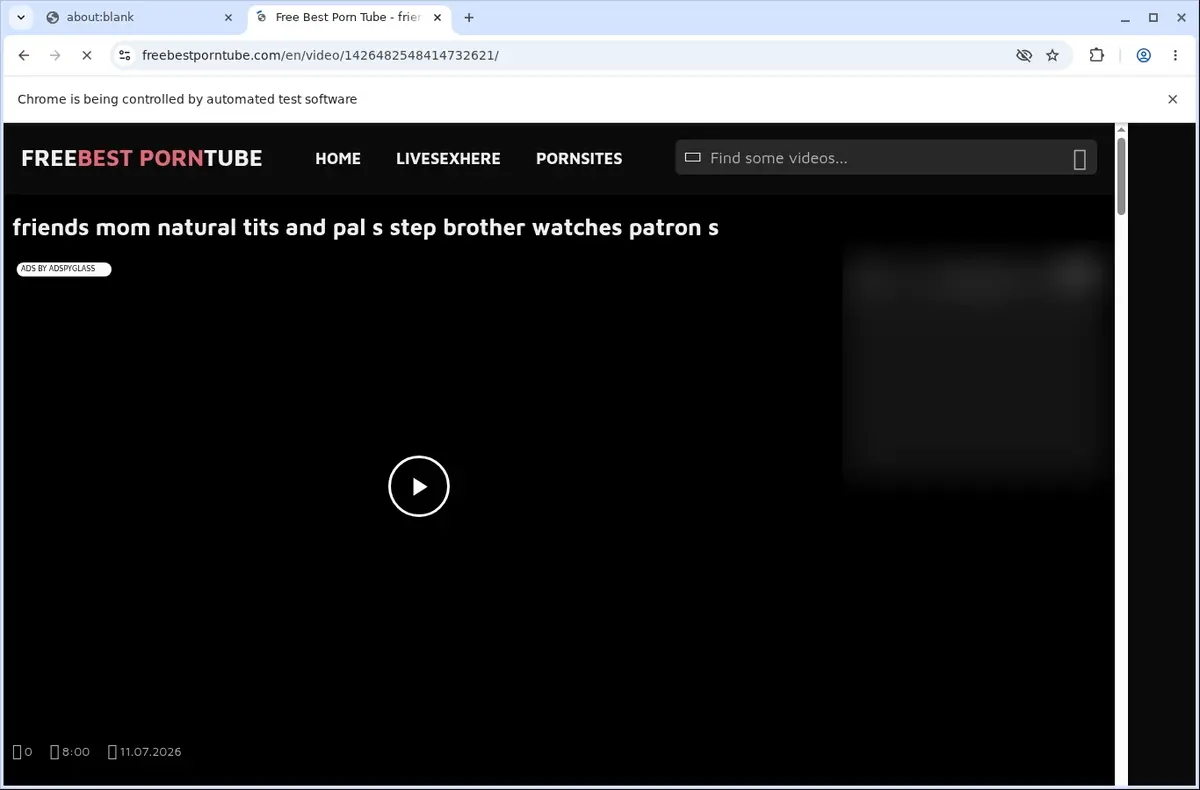
Task: Maximize the Chrome window
Action: pyautogui.click(x=1153, y=17)
